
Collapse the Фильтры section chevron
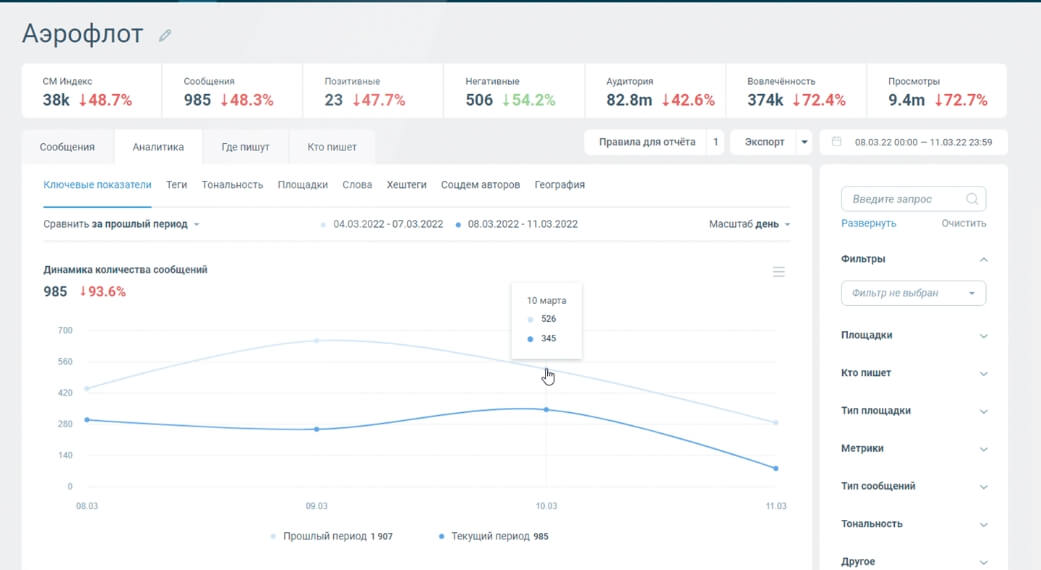pyautogui.click(x=984, y=259)
